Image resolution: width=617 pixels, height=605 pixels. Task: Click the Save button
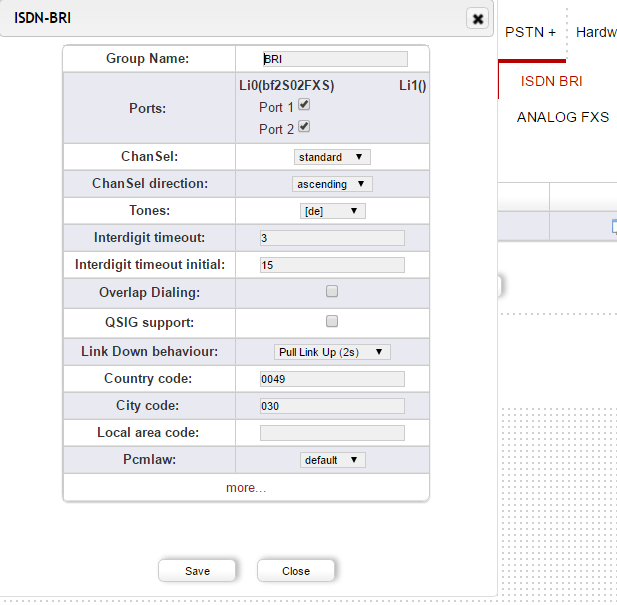coord(197,571)
